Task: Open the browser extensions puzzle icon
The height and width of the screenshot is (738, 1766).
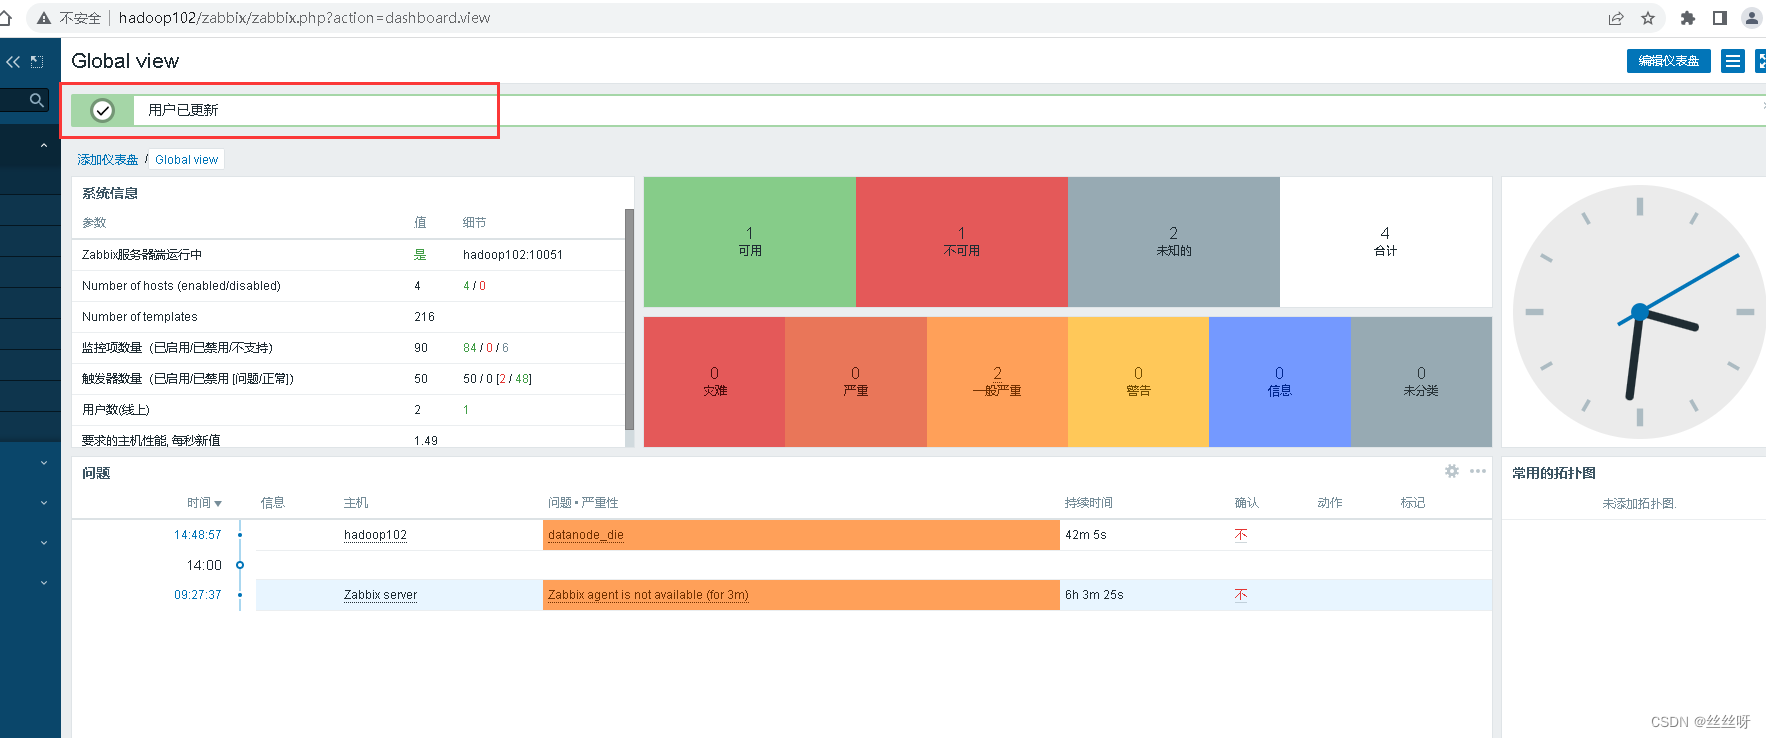Action: click(1688, 18)
